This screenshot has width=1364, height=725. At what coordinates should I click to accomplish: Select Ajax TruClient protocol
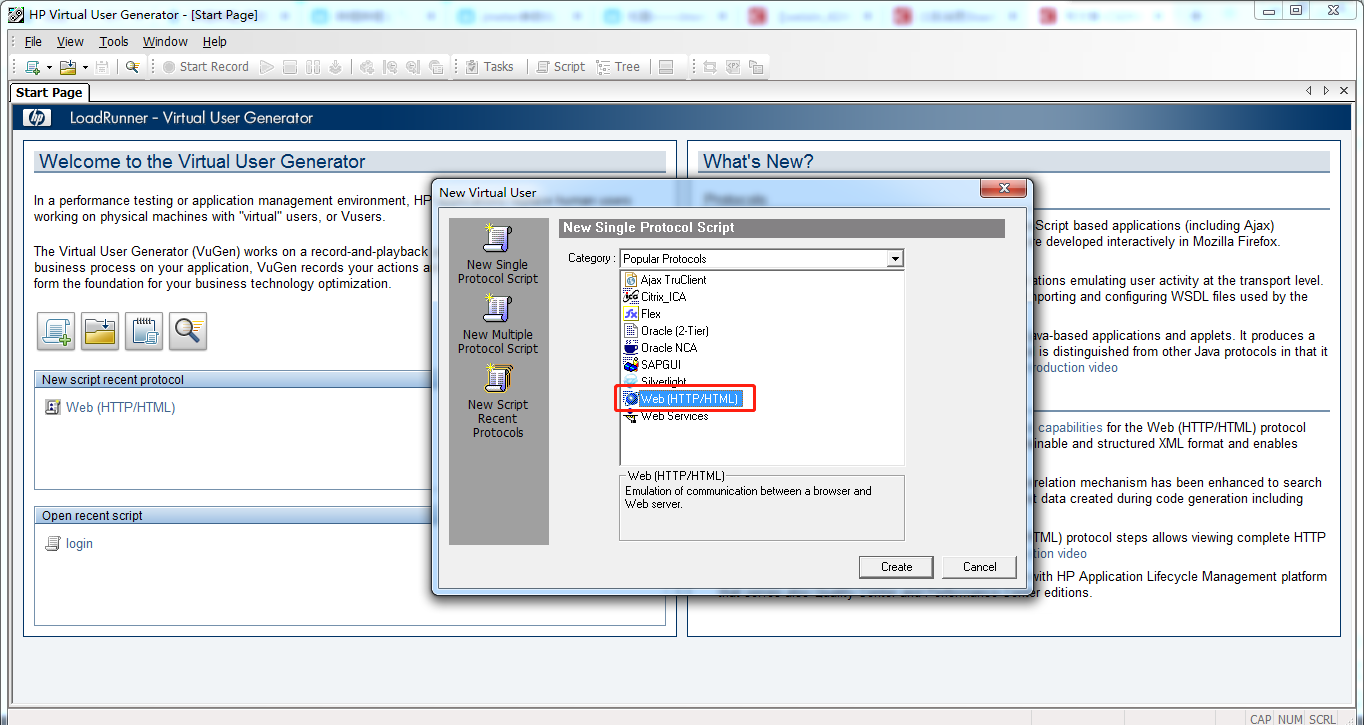coord(665,280)
